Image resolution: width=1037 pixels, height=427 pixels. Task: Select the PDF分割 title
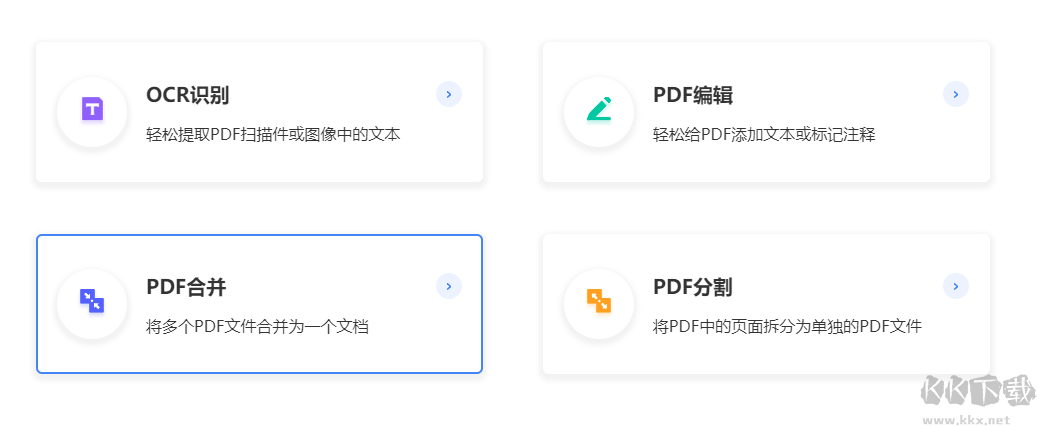693,288
